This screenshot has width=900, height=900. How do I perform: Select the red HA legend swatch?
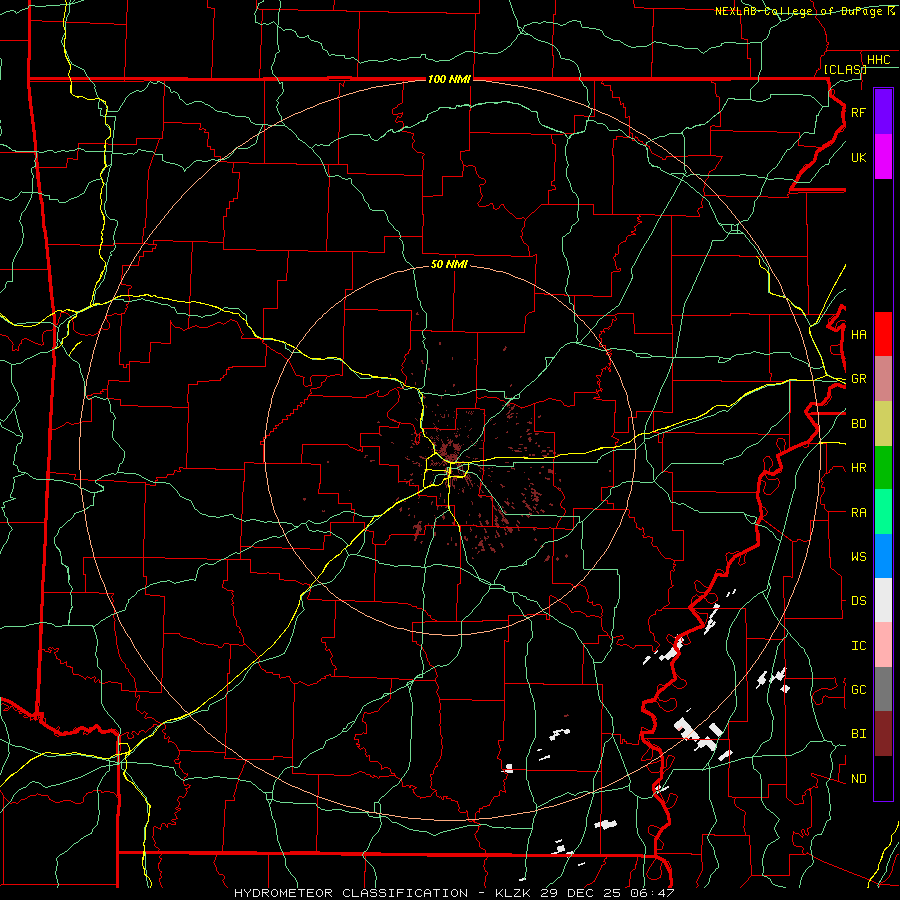coord(883,334)
